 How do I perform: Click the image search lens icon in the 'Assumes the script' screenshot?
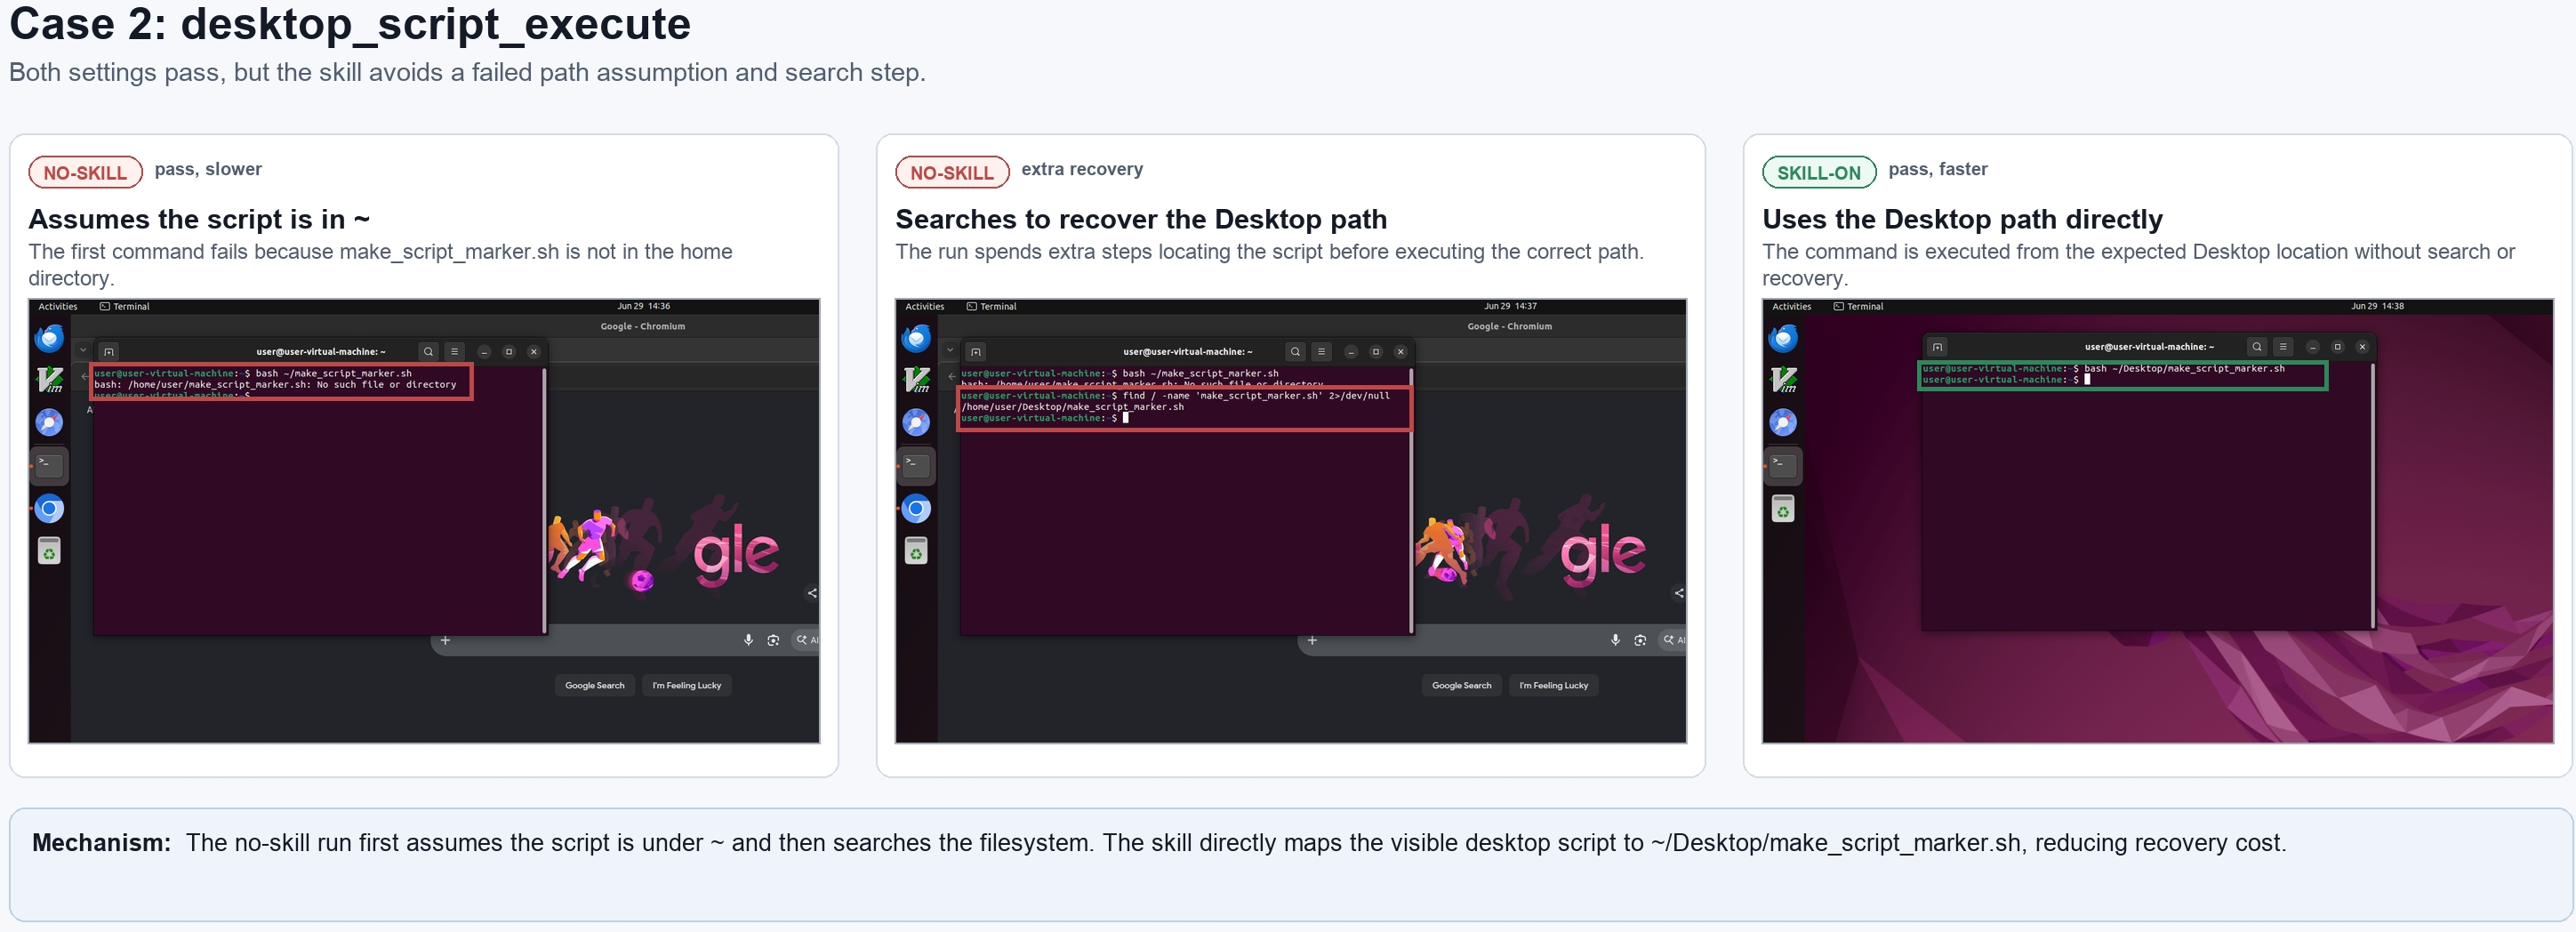[773, 640]
